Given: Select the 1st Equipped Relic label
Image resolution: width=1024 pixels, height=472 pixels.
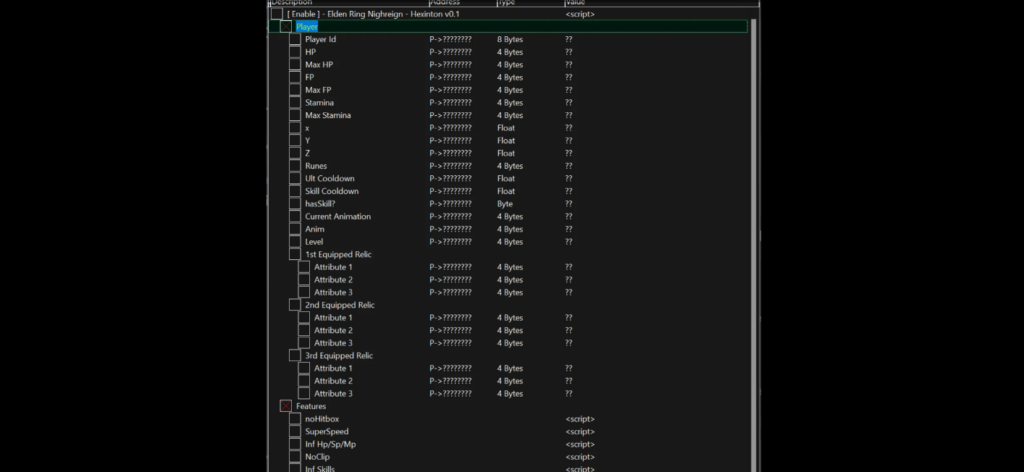Looking at the screenshot, I should (338, 255).
